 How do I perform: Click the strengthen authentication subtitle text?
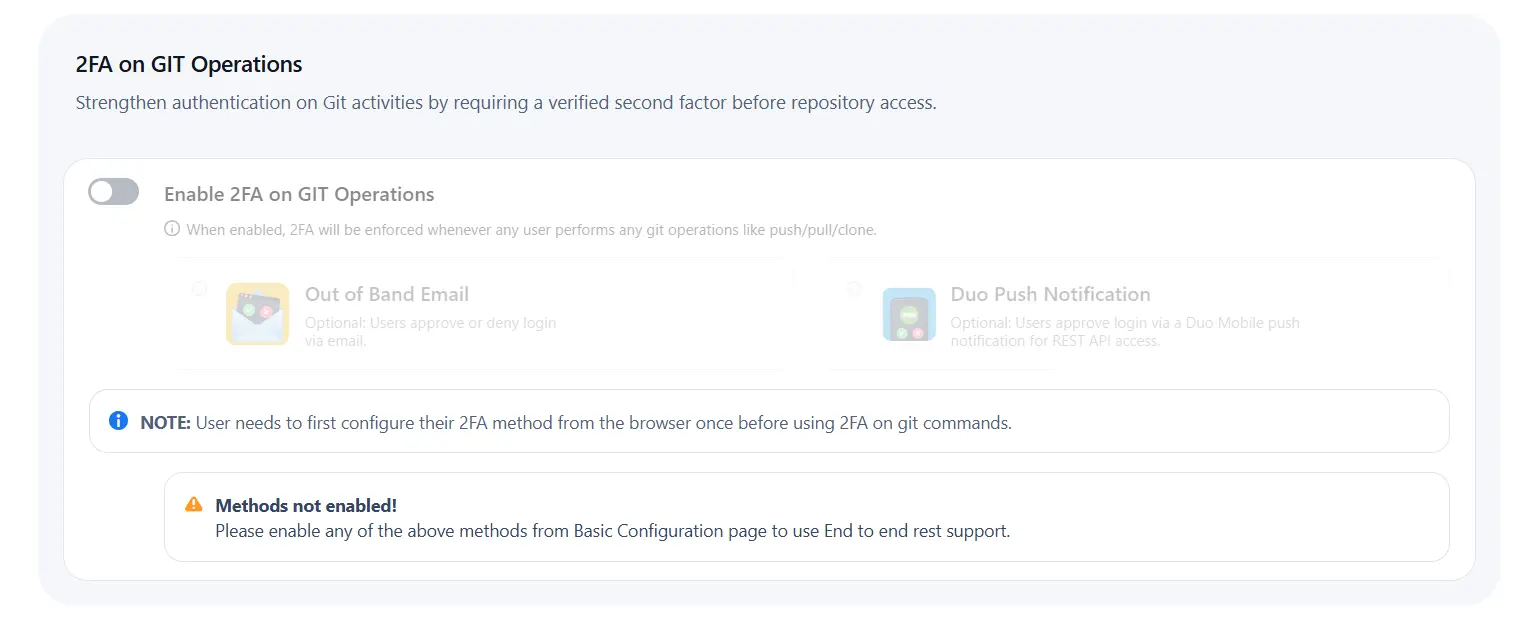[506, 102]
